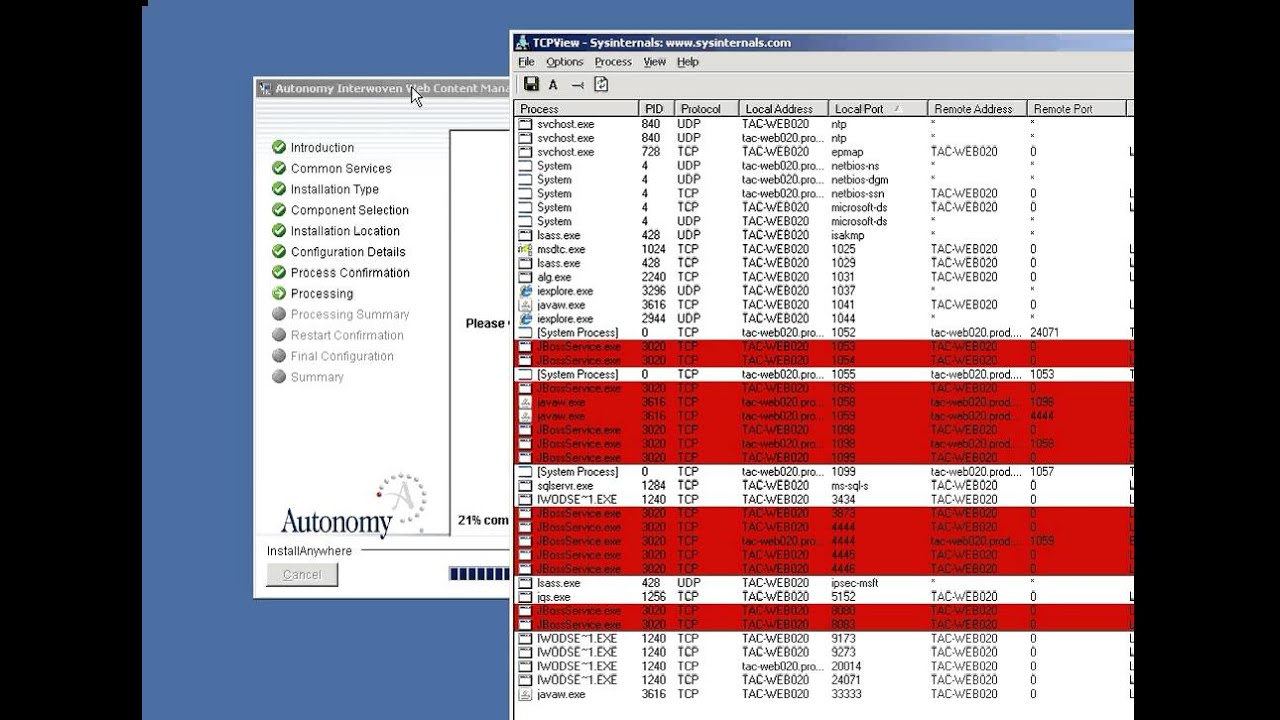The height and width of the screenshot is (720, 1280).
Task: Click the 'Summary' step label in installer
Action: pyautogui.click(x=317, y=377)
